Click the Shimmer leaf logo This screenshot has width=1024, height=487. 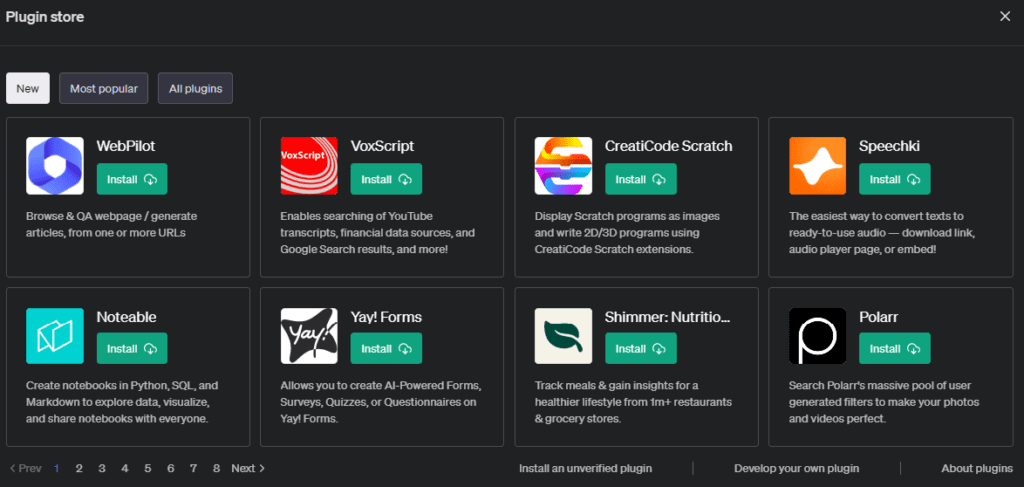click(563, 336)
